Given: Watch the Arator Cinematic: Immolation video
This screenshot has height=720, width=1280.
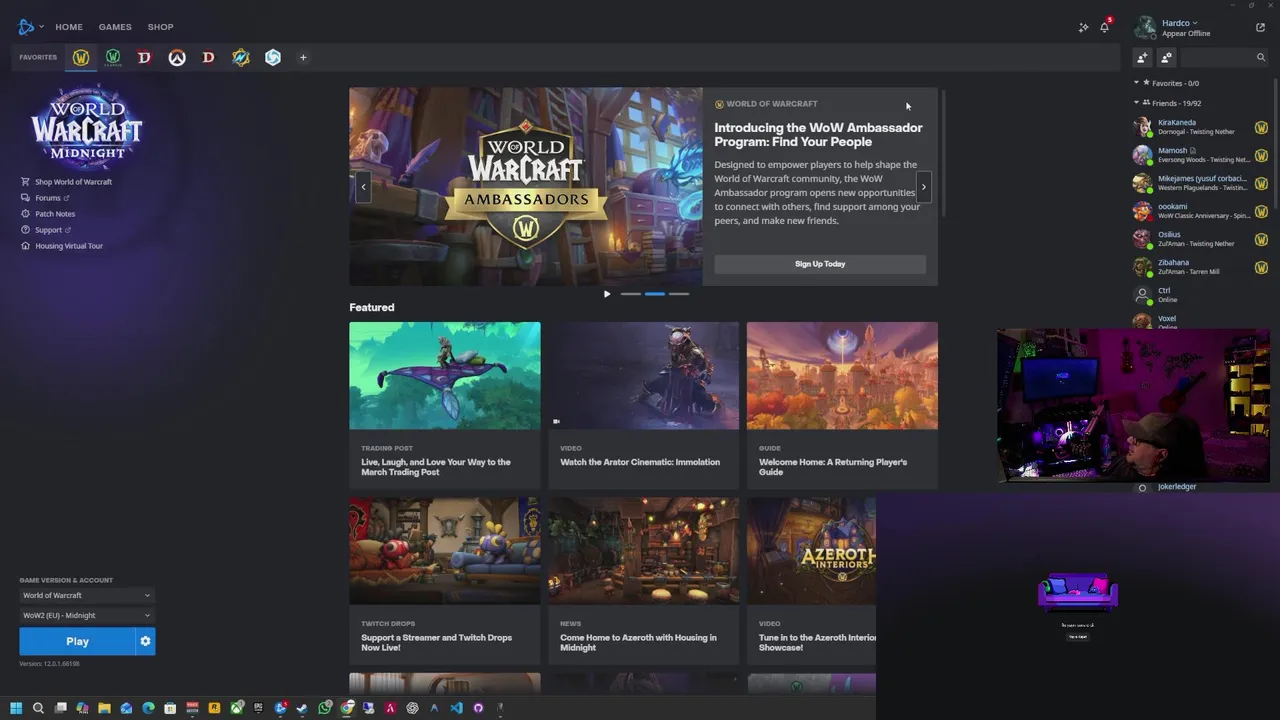Looking at the screenshot, I should tap(644, 405).
